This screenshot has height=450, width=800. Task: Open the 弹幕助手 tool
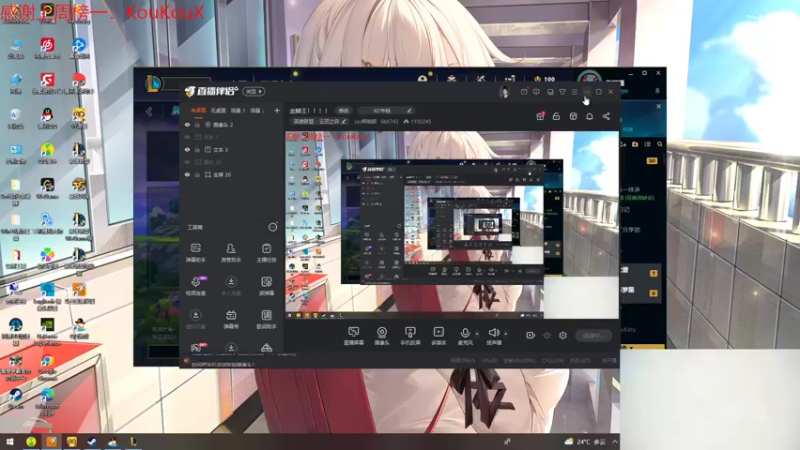[195, 253]
